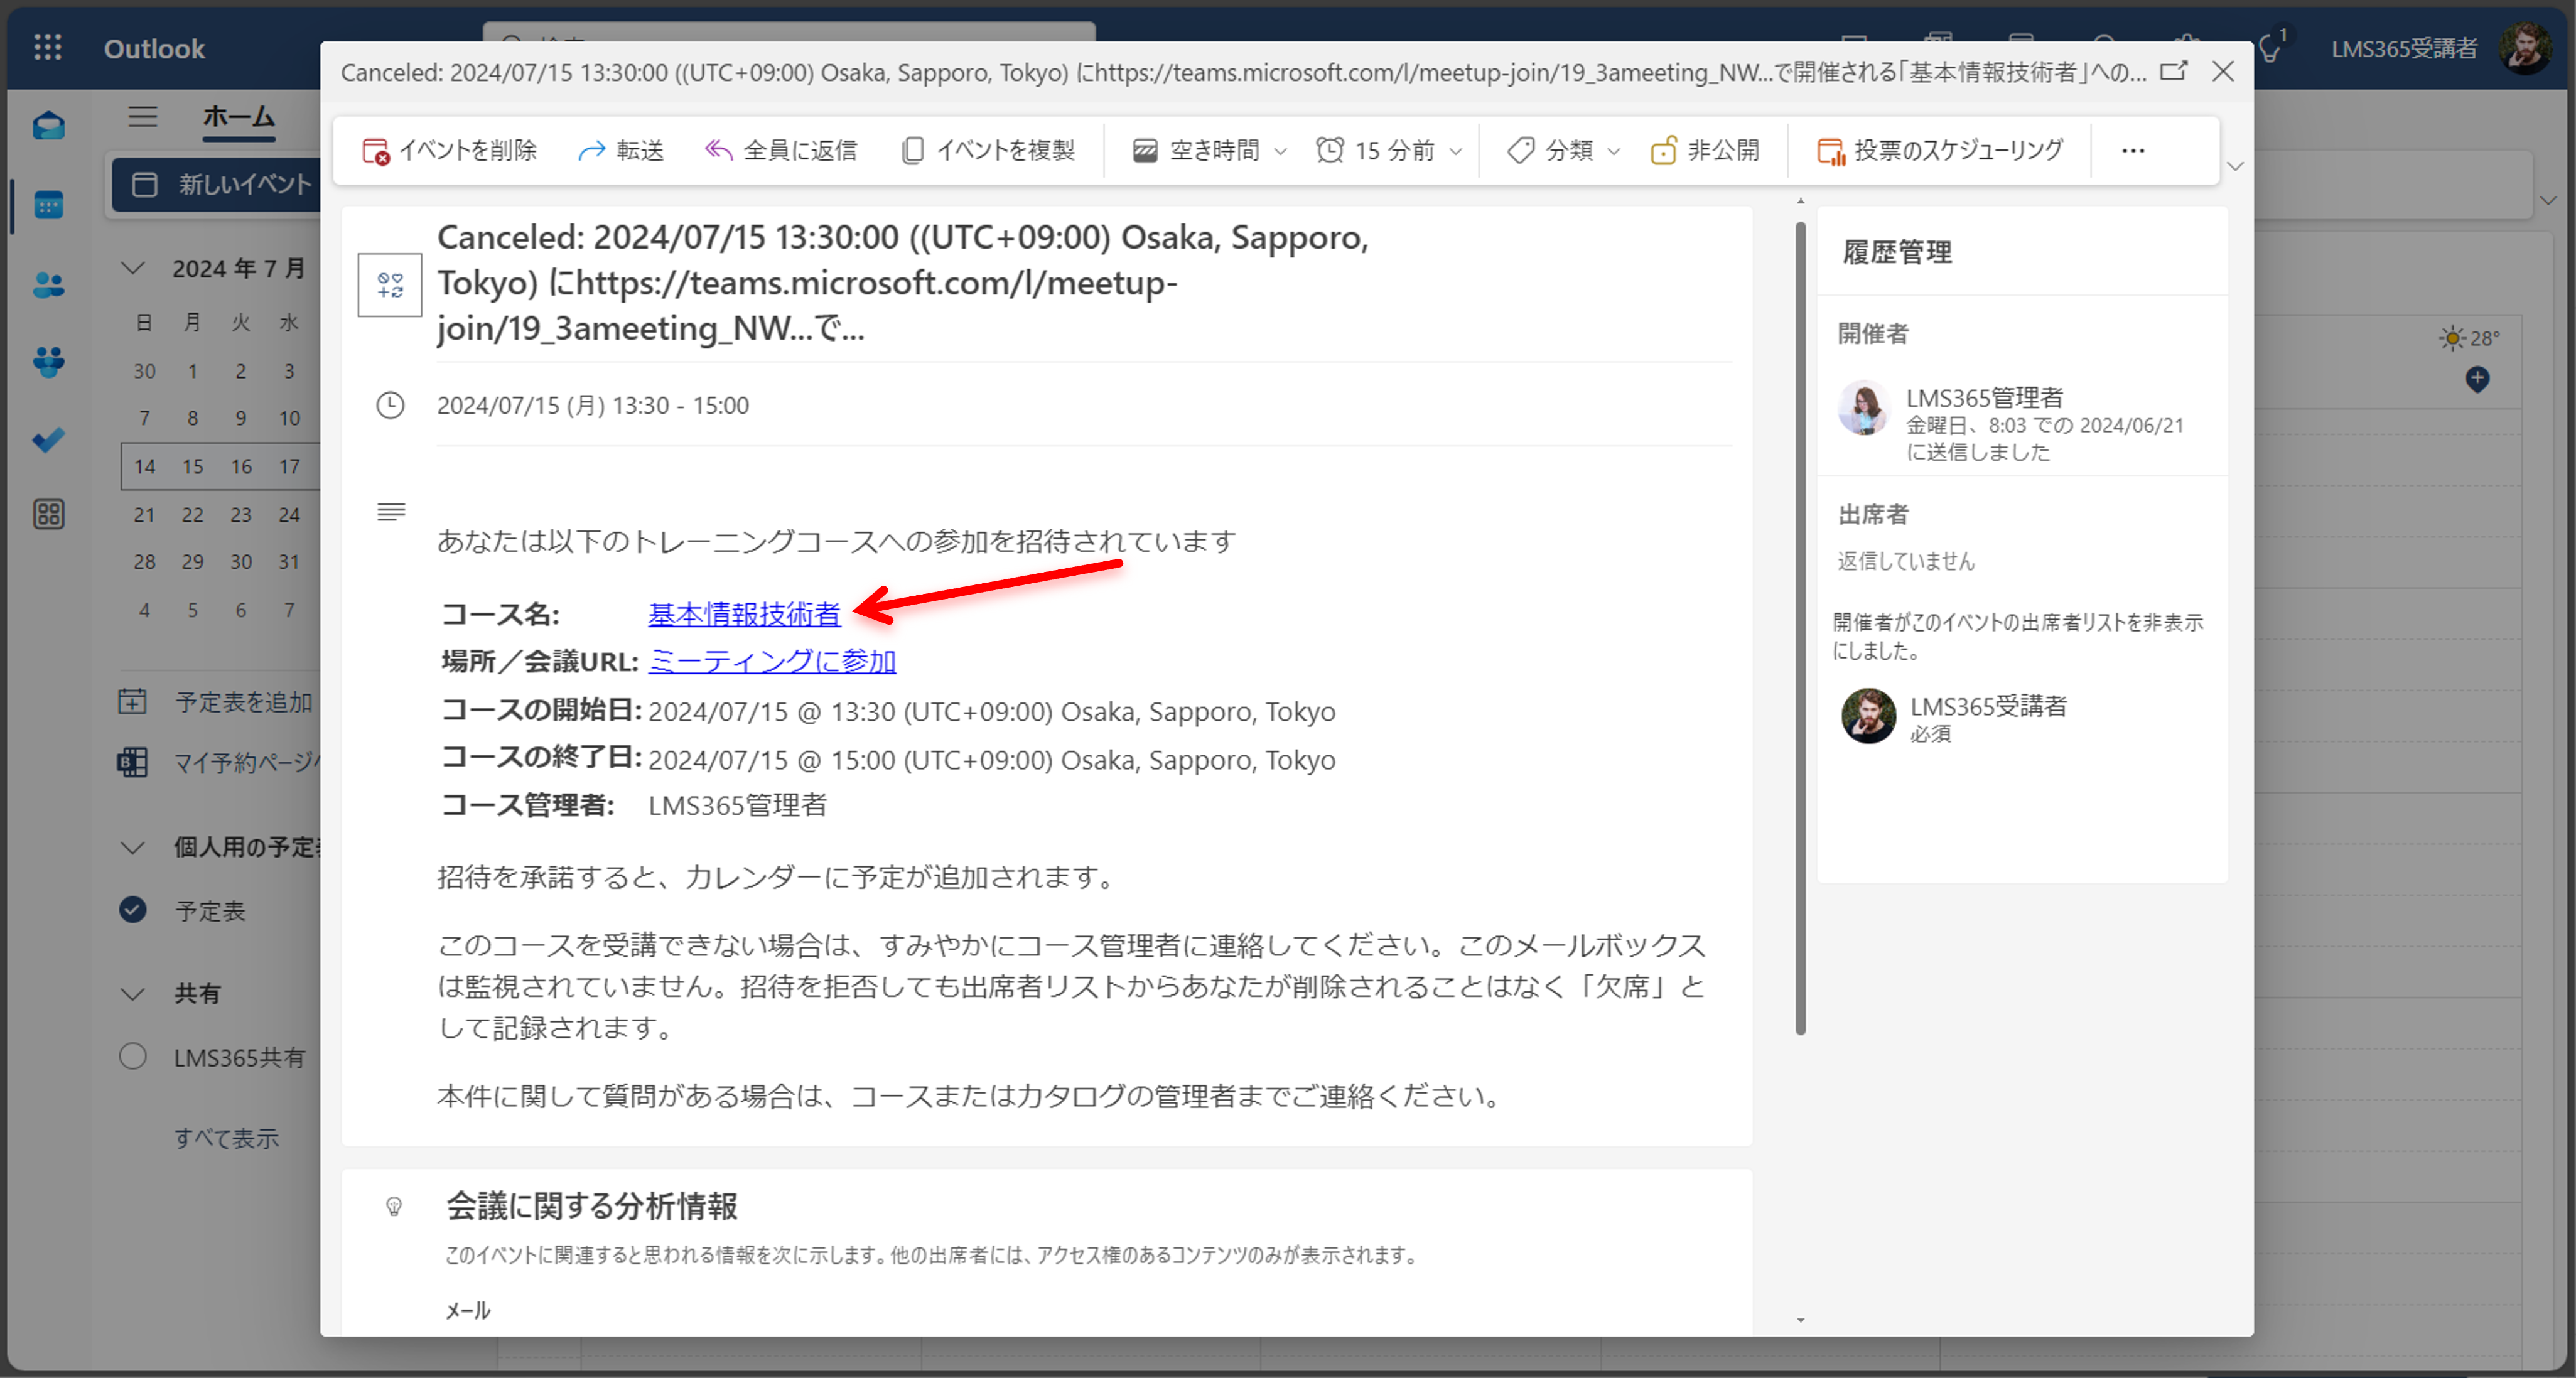Click 予定表を追加 add calendar

click(216, 702)
